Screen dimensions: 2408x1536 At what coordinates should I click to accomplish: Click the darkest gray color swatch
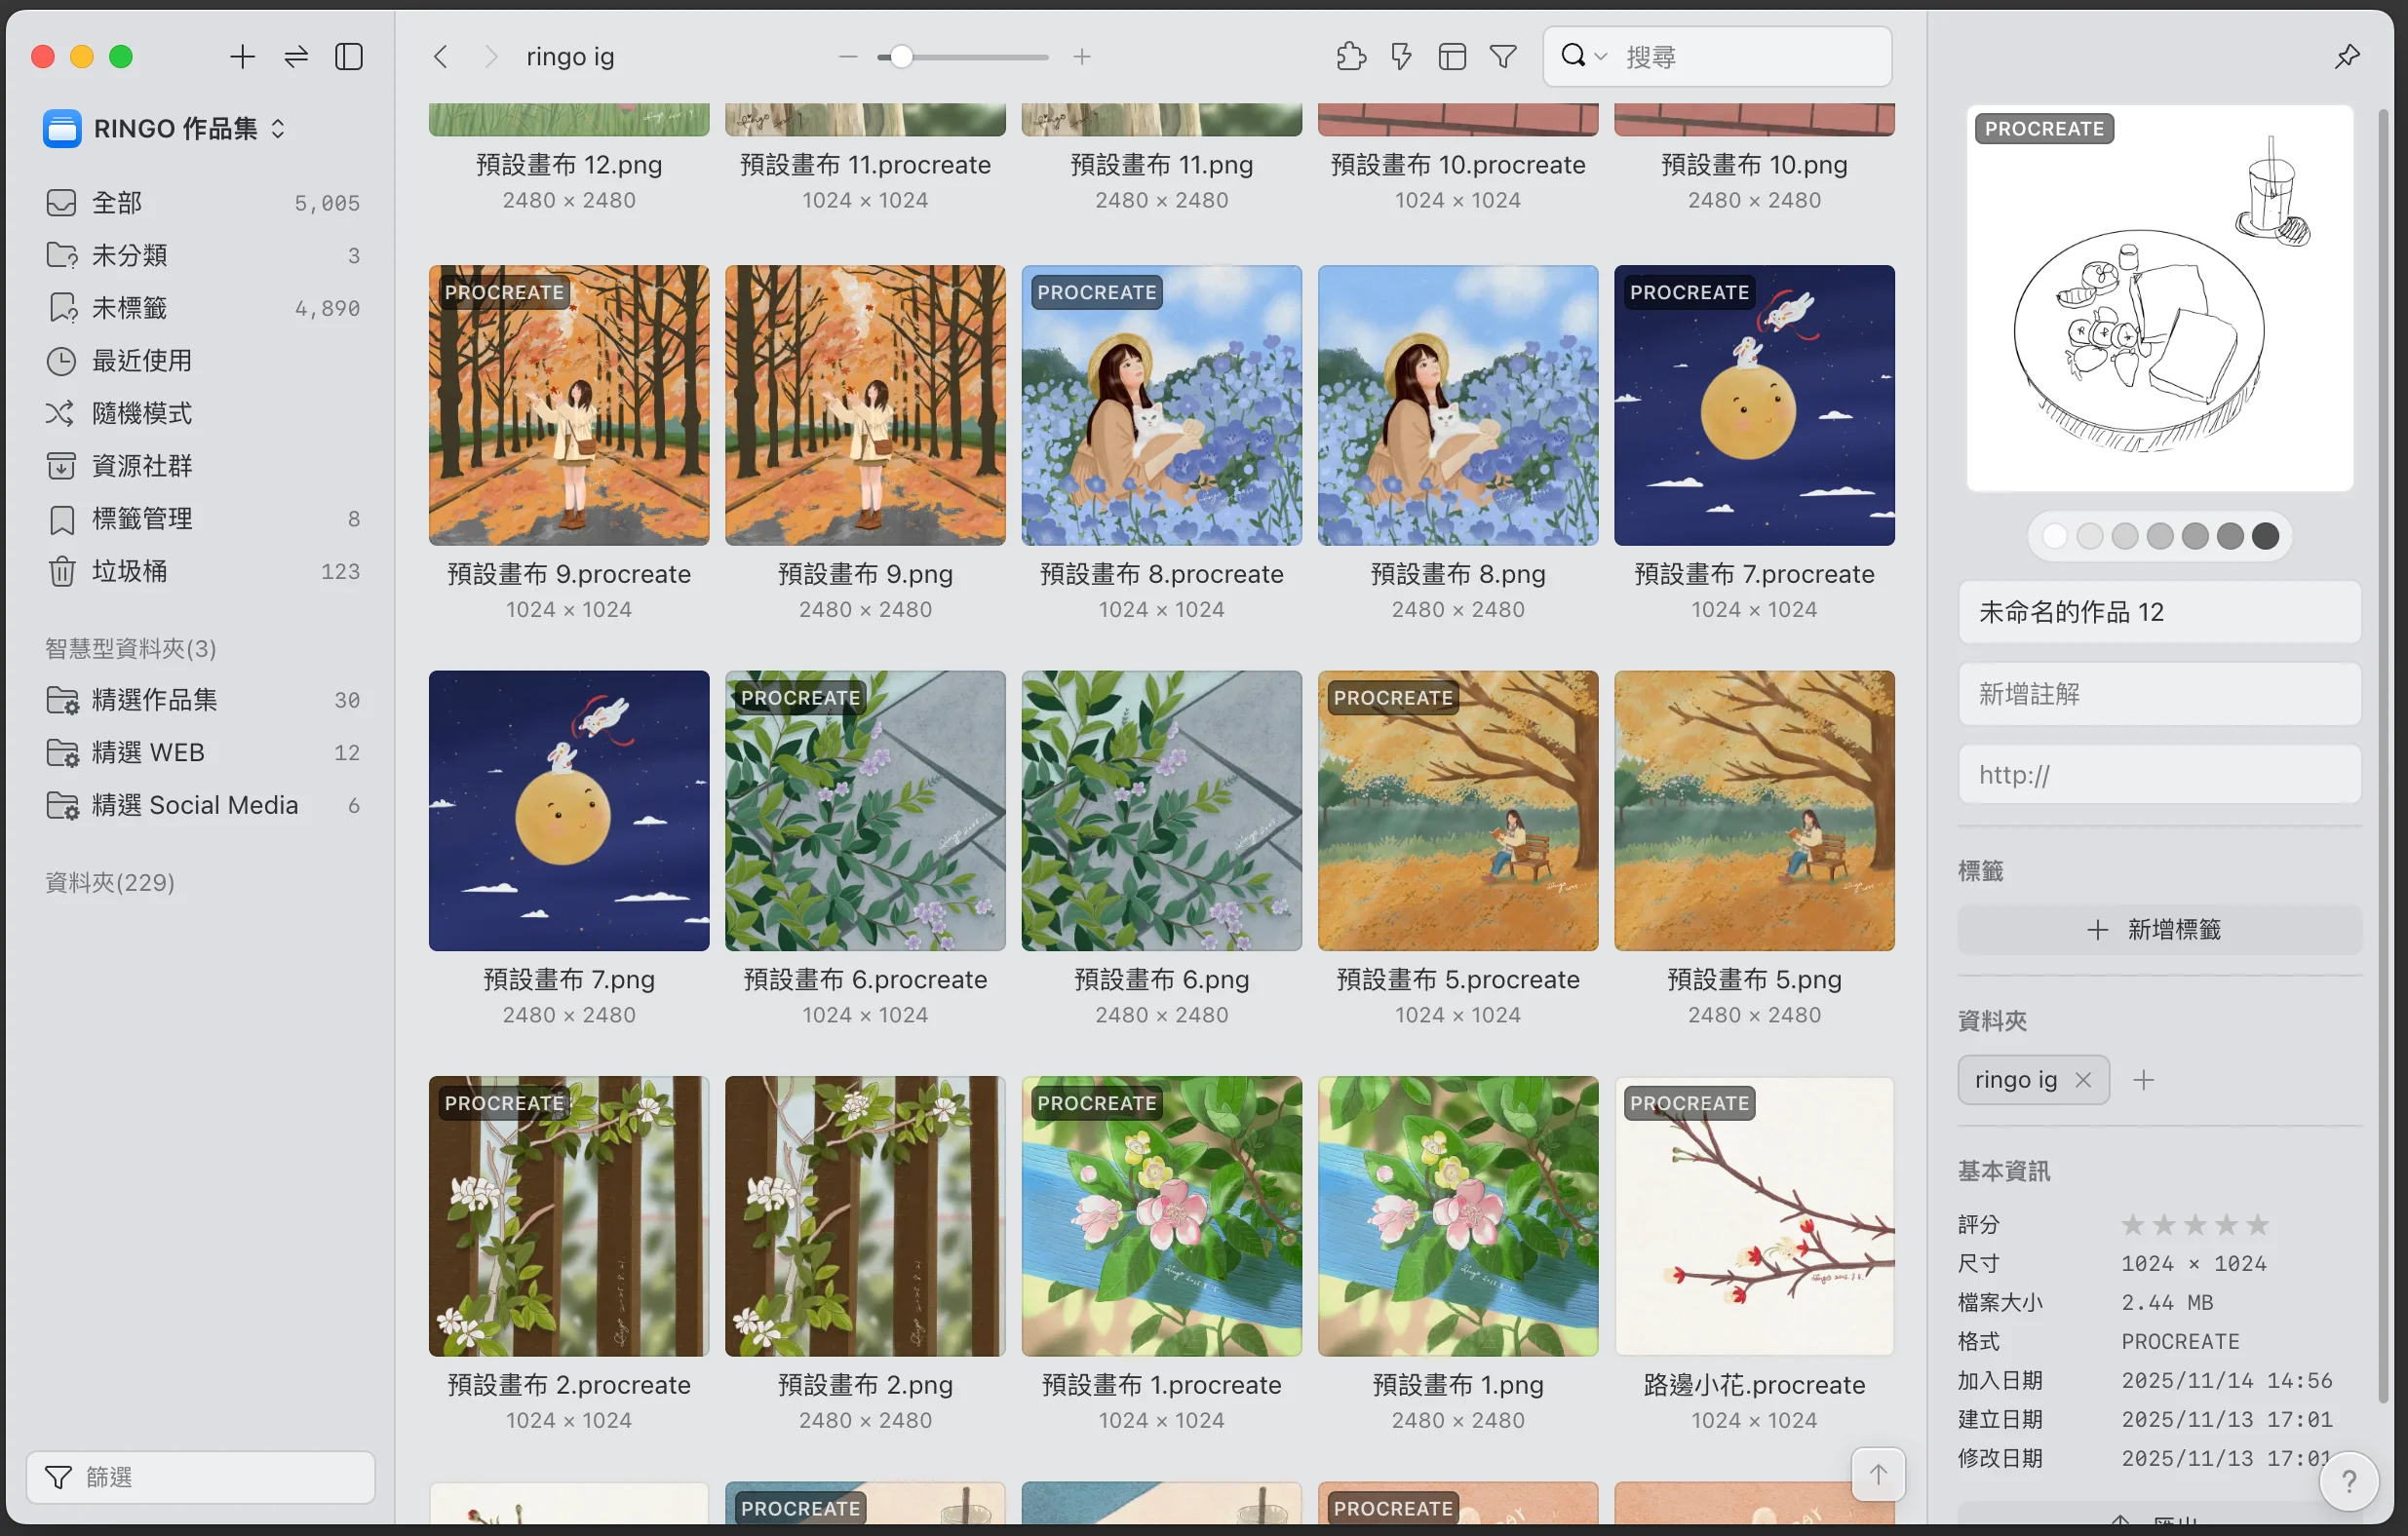(2265, 536)
